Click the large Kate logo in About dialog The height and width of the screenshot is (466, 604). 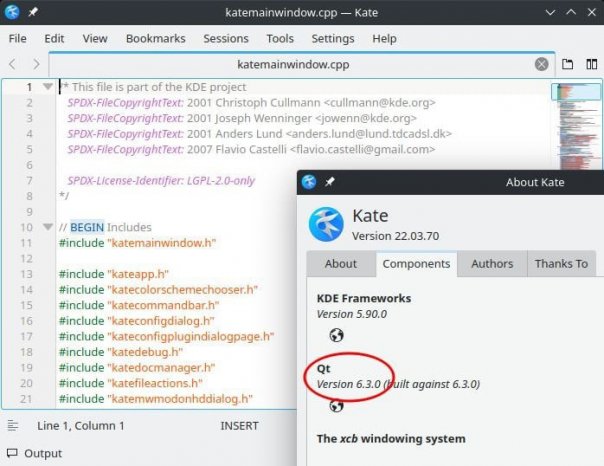point(326,225)
